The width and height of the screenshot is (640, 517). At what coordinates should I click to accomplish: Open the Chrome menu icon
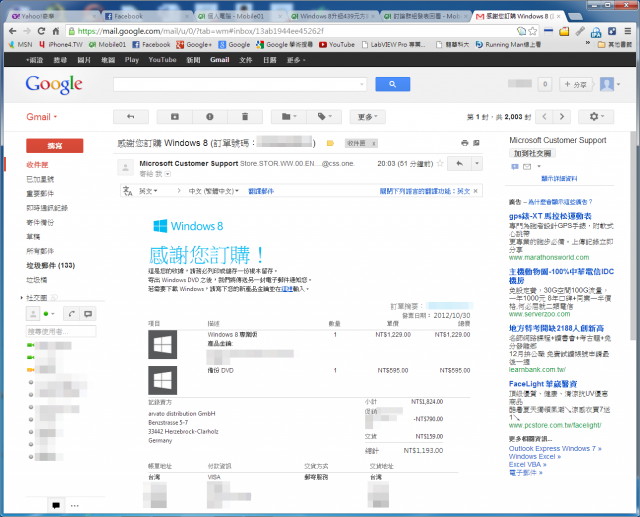pos(628,31)
